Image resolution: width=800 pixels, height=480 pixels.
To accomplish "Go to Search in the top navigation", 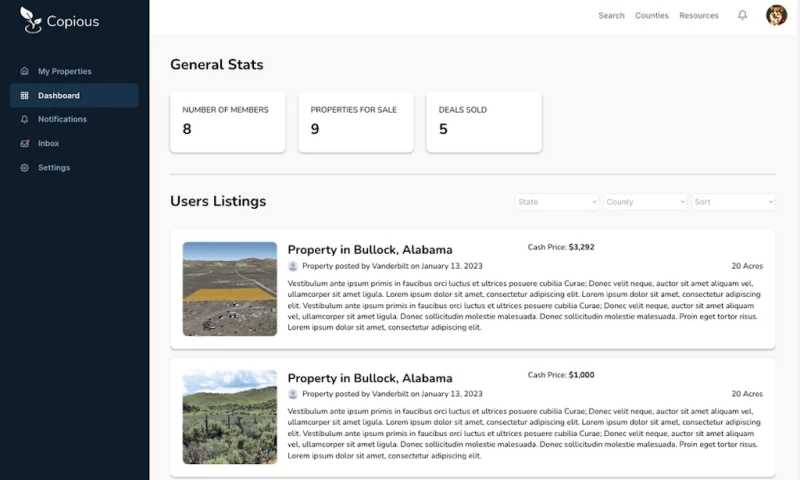I will pos(611,16).
